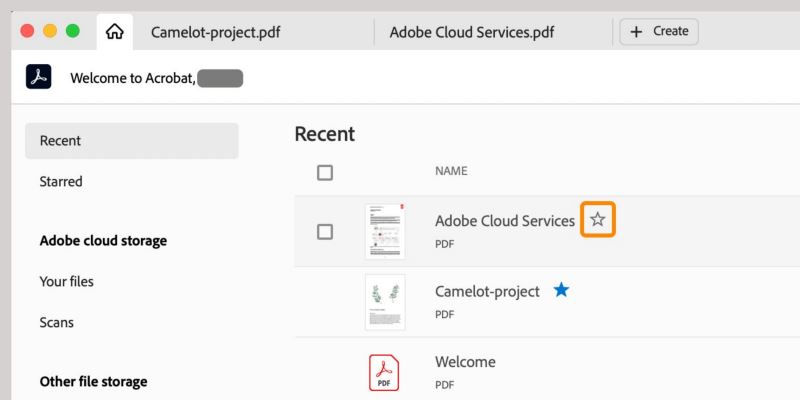The width and height of the screenshot is (800, 400).
Task: Star the Adobe Cloud Services file
Action: coord(597,219)
